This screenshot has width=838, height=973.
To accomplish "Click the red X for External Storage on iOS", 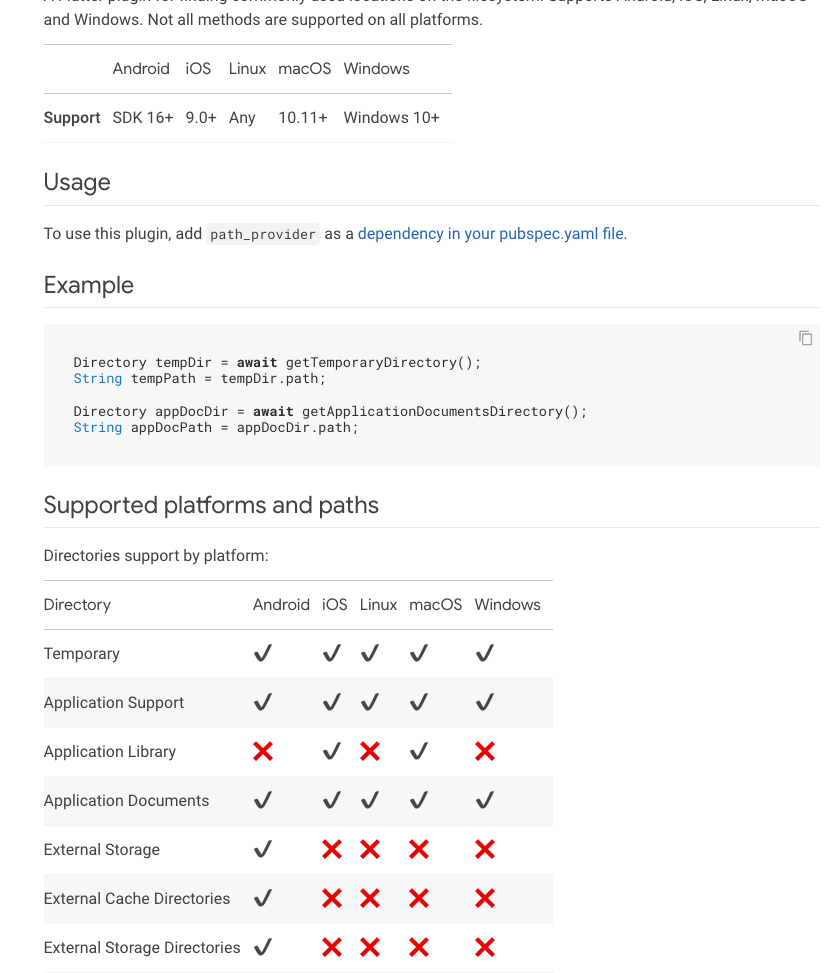I will tap(332, 849).
